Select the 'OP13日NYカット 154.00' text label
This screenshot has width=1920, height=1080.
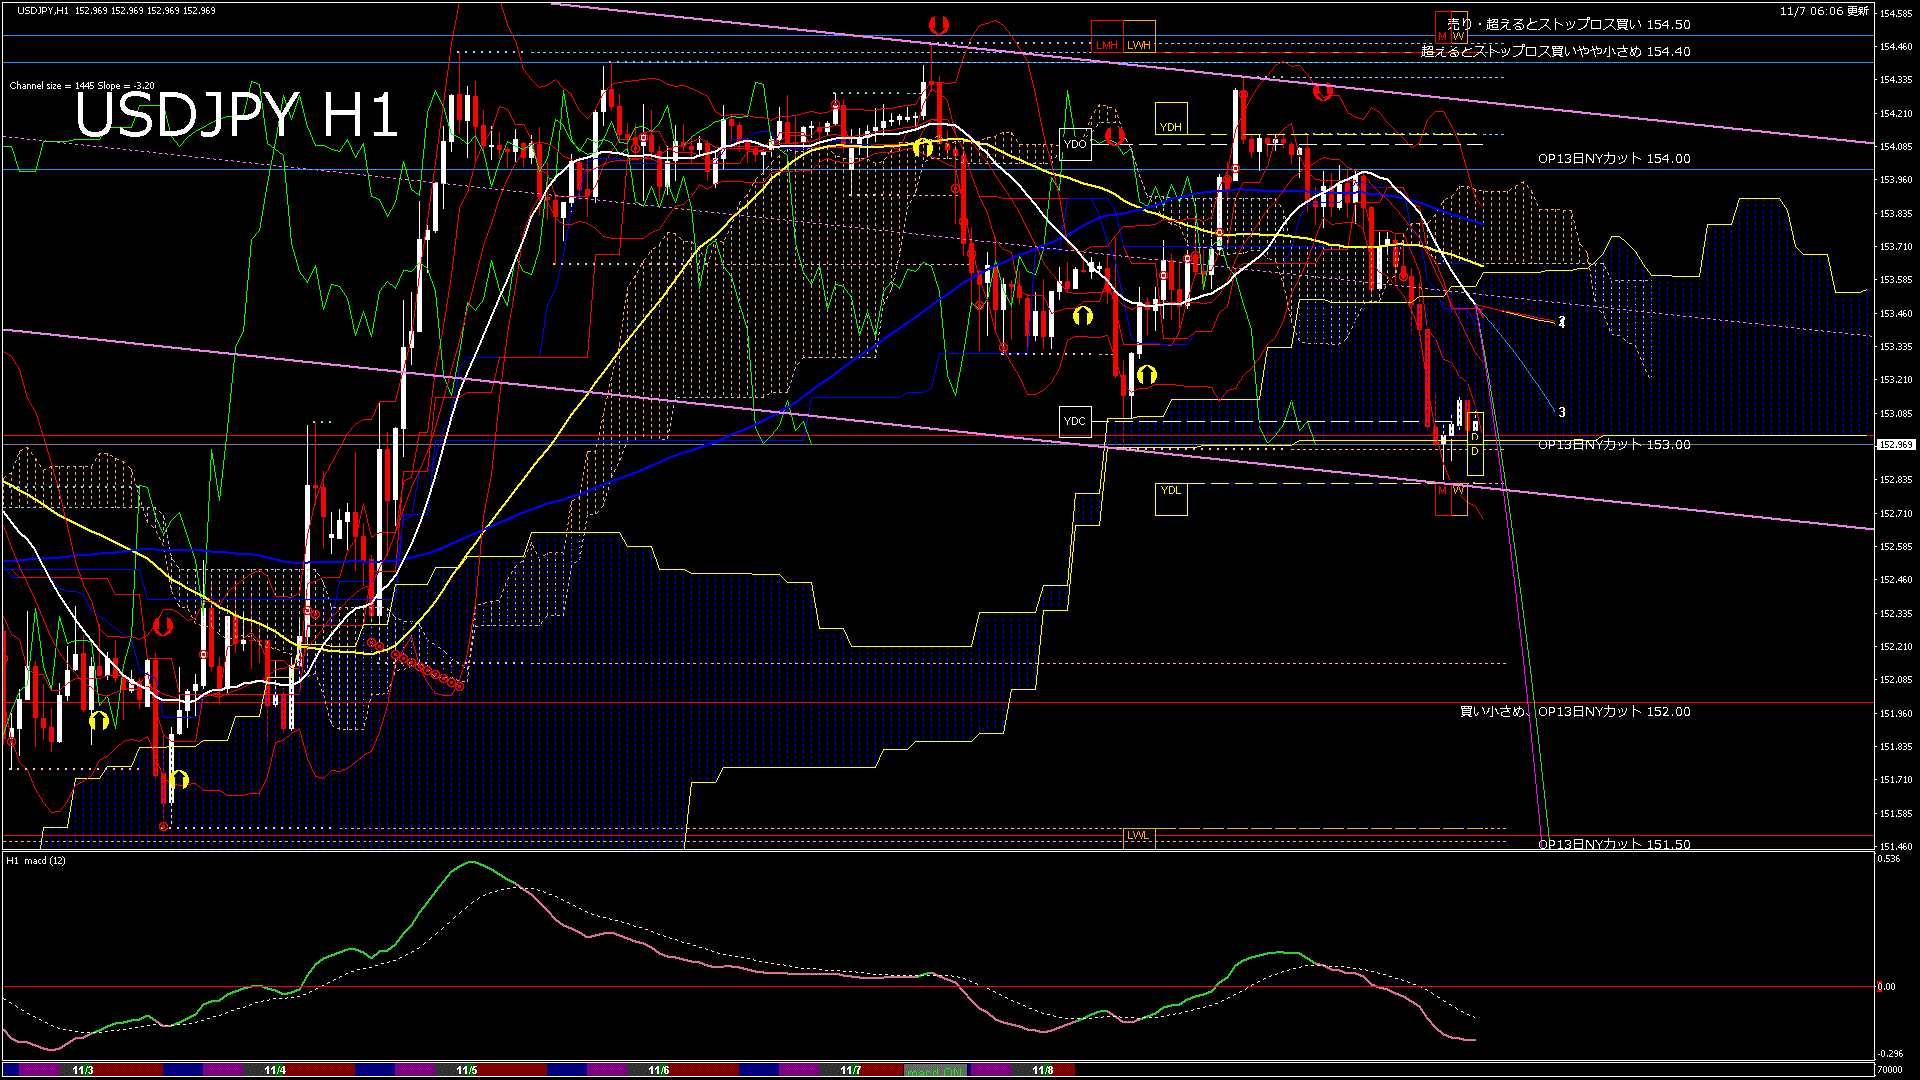1613,158
